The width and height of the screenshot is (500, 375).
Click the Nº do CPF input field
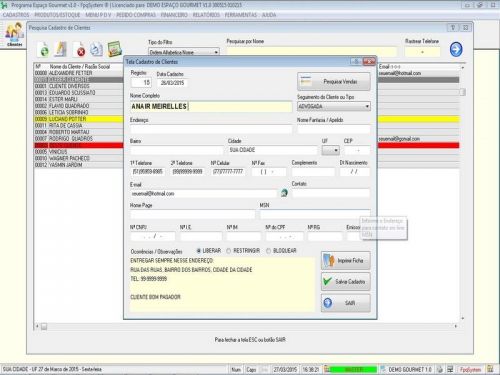[x=285, y=236]
